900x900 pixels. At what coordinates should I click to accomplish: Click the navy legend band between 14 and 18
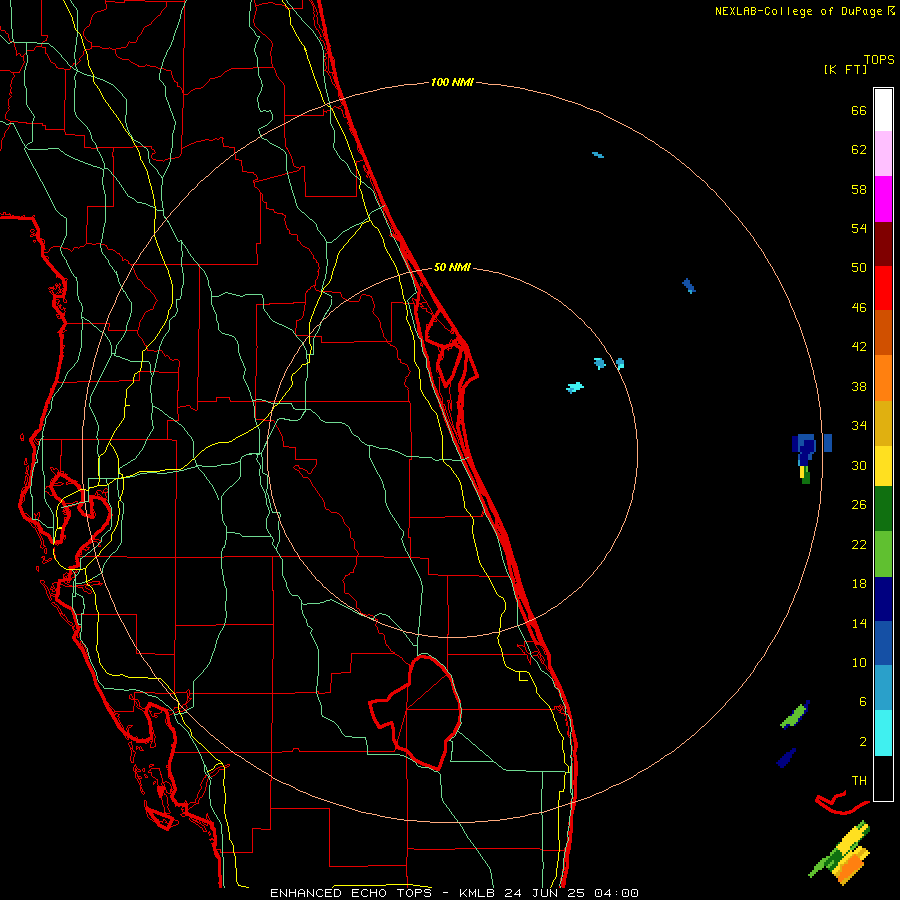[883, 599]
